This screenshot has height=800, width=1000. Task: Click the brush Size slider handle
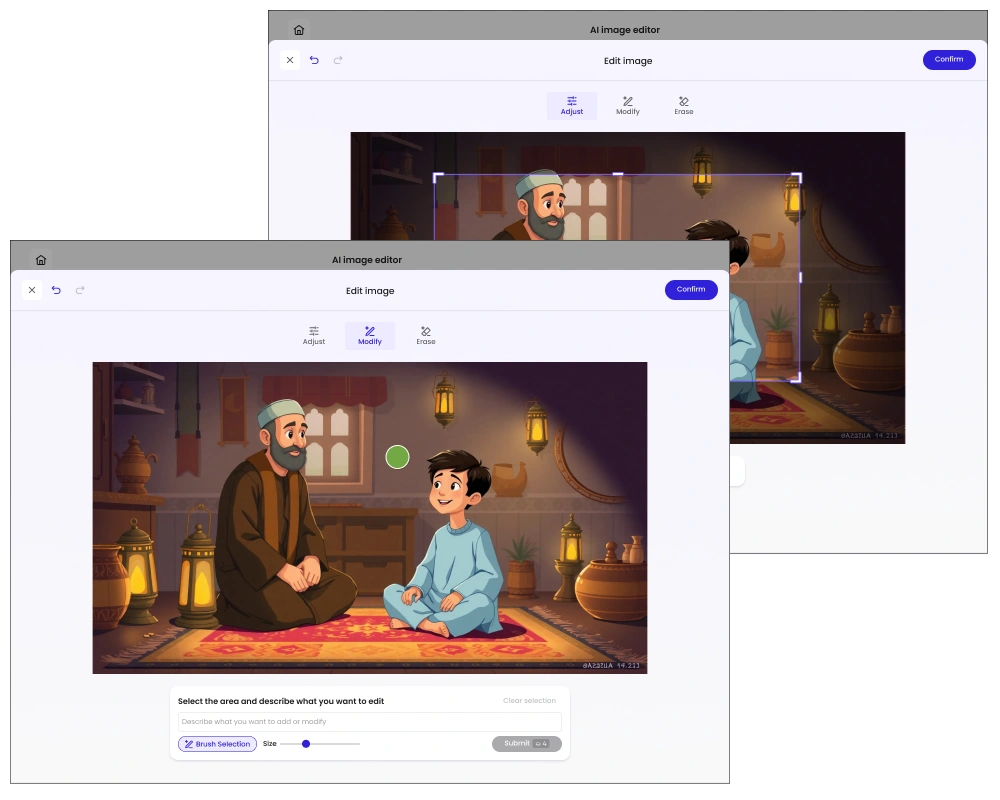pos(306,744)
